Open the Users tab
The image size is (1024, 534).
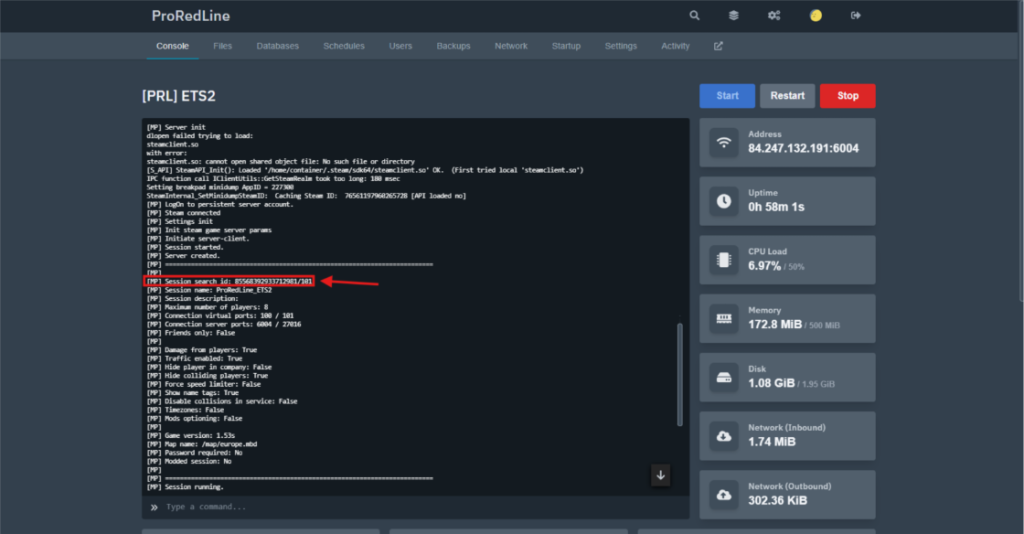point(400,46)
